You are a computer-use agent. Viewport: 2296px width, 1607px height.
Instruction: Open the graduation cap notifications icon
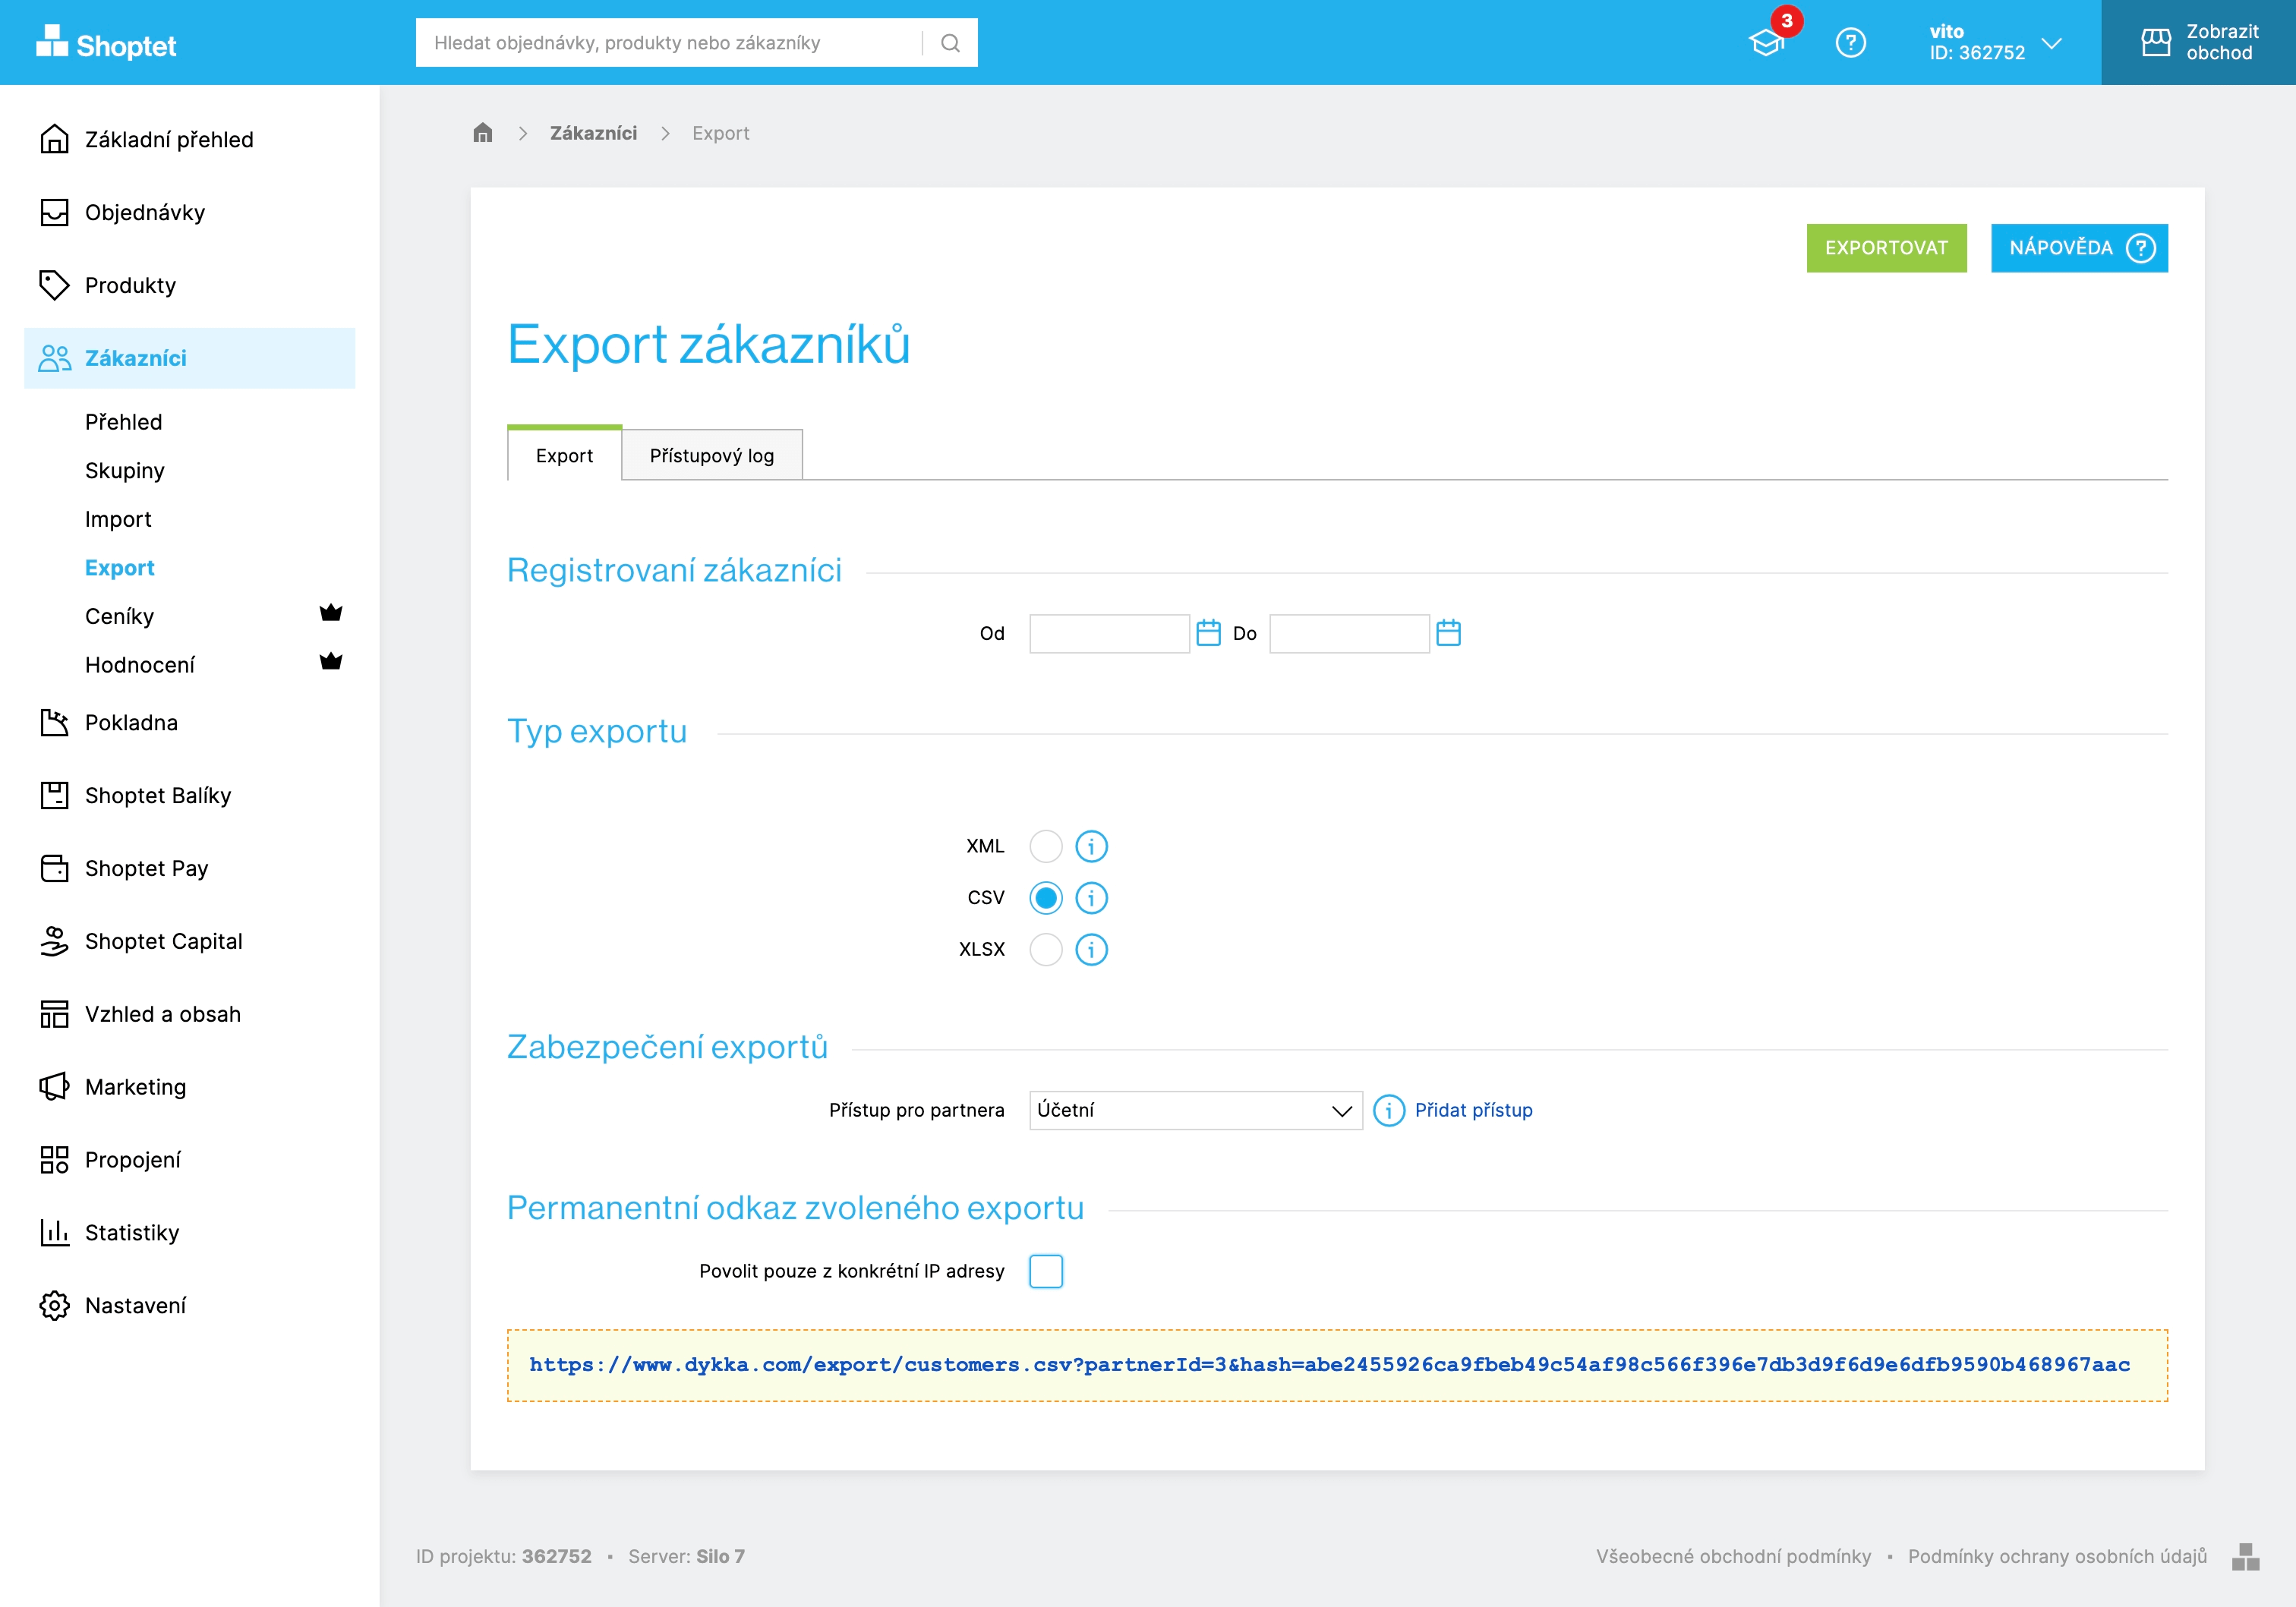[1766, 43]
